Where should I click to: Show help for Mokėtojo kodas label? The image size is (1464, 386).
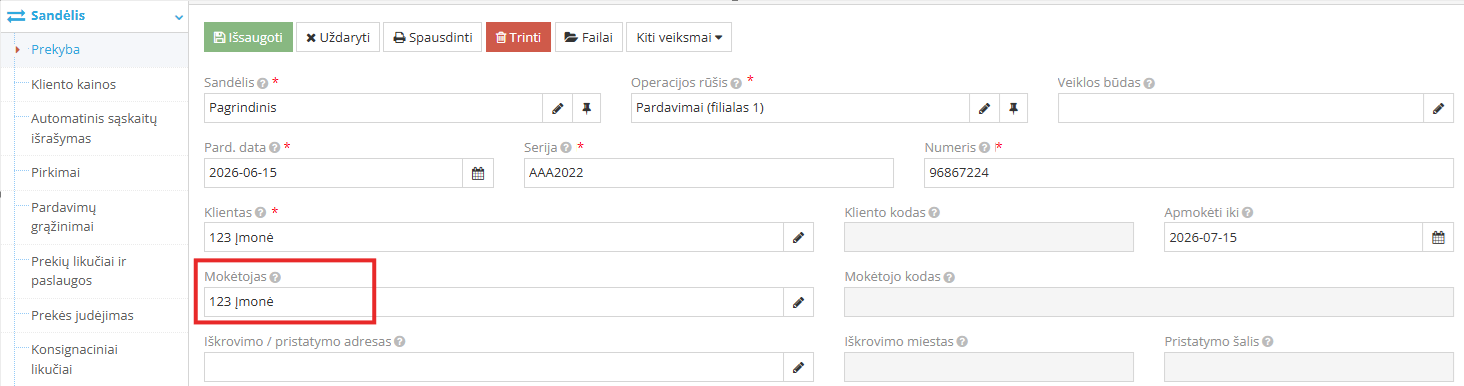click(948, 278)
